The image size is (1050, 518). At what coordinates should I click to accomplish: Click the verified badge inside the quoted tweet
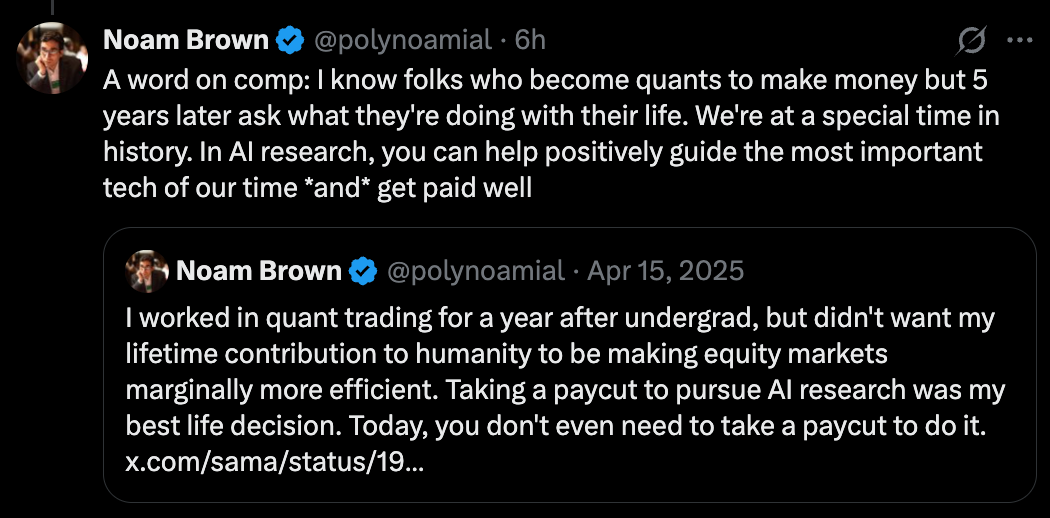click(x=363, y=271)
